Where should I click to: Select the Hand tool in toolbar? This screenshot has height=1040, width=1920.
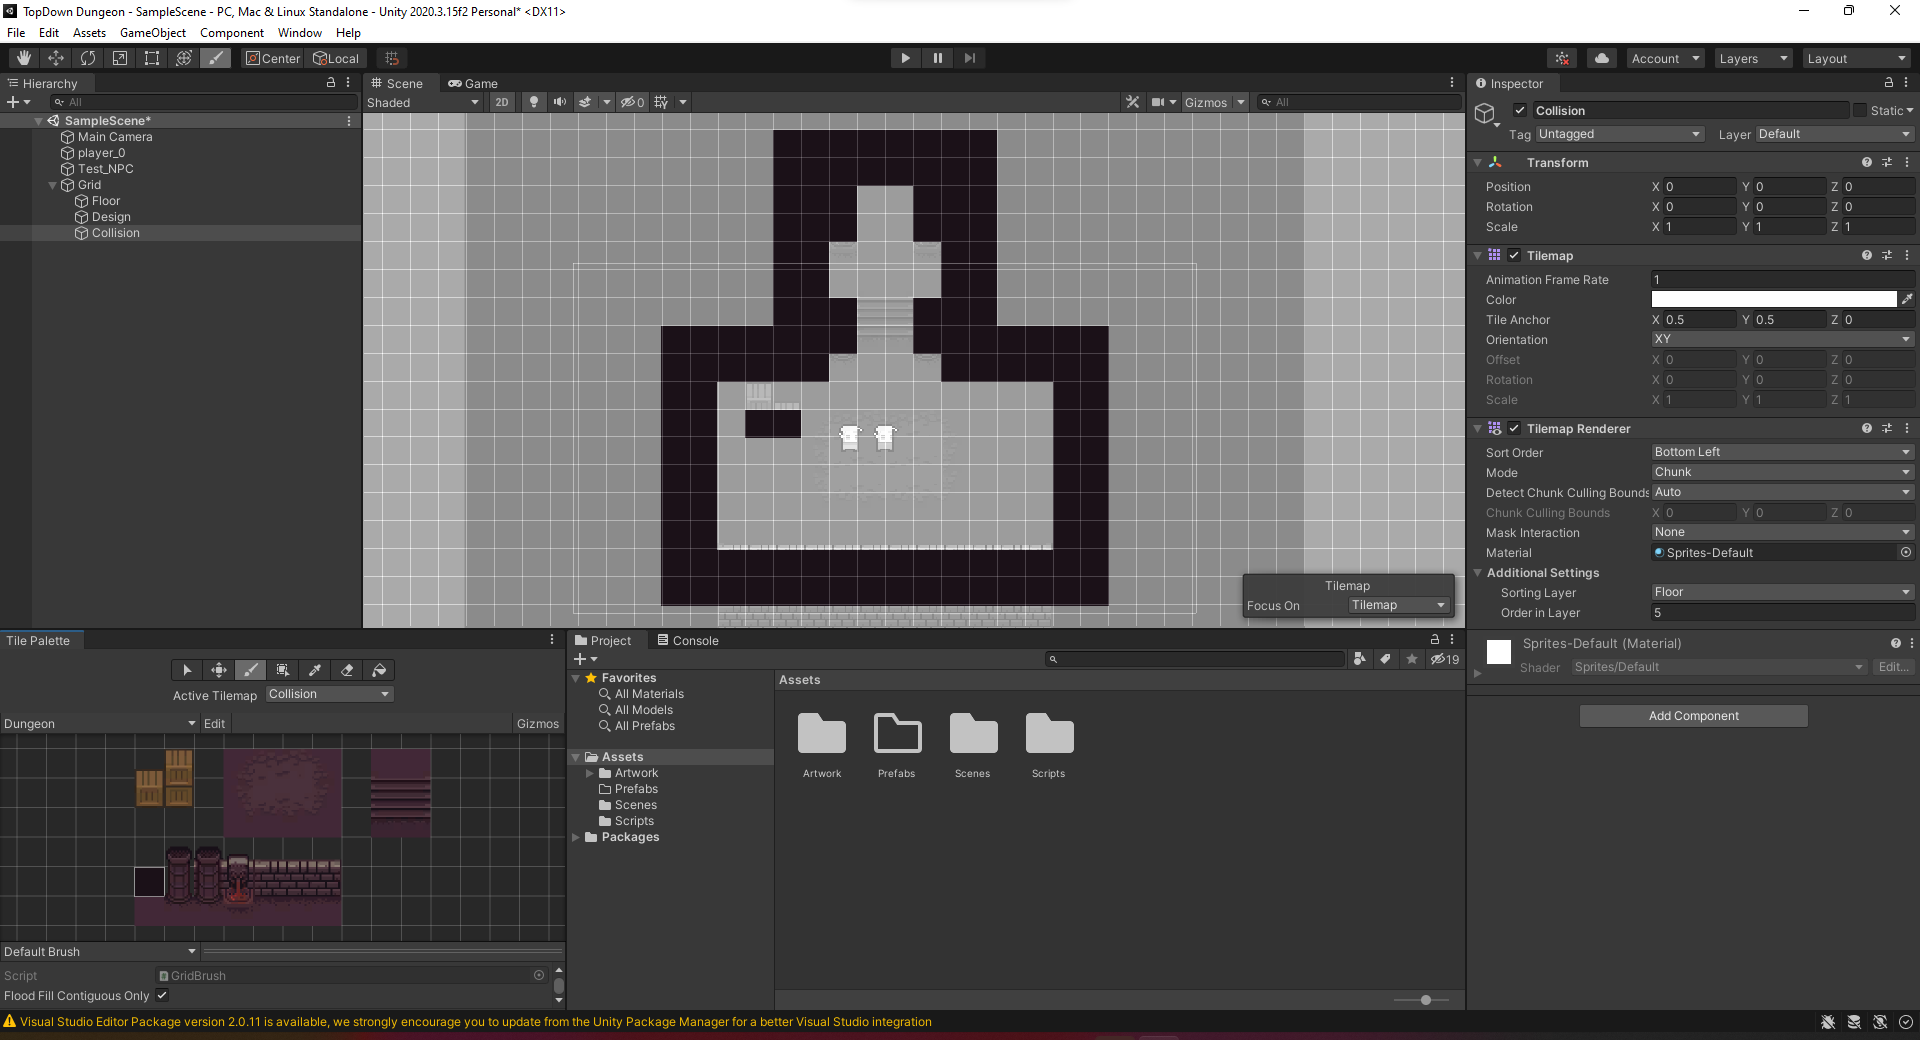pyautogui.click(x=24, y=58)
